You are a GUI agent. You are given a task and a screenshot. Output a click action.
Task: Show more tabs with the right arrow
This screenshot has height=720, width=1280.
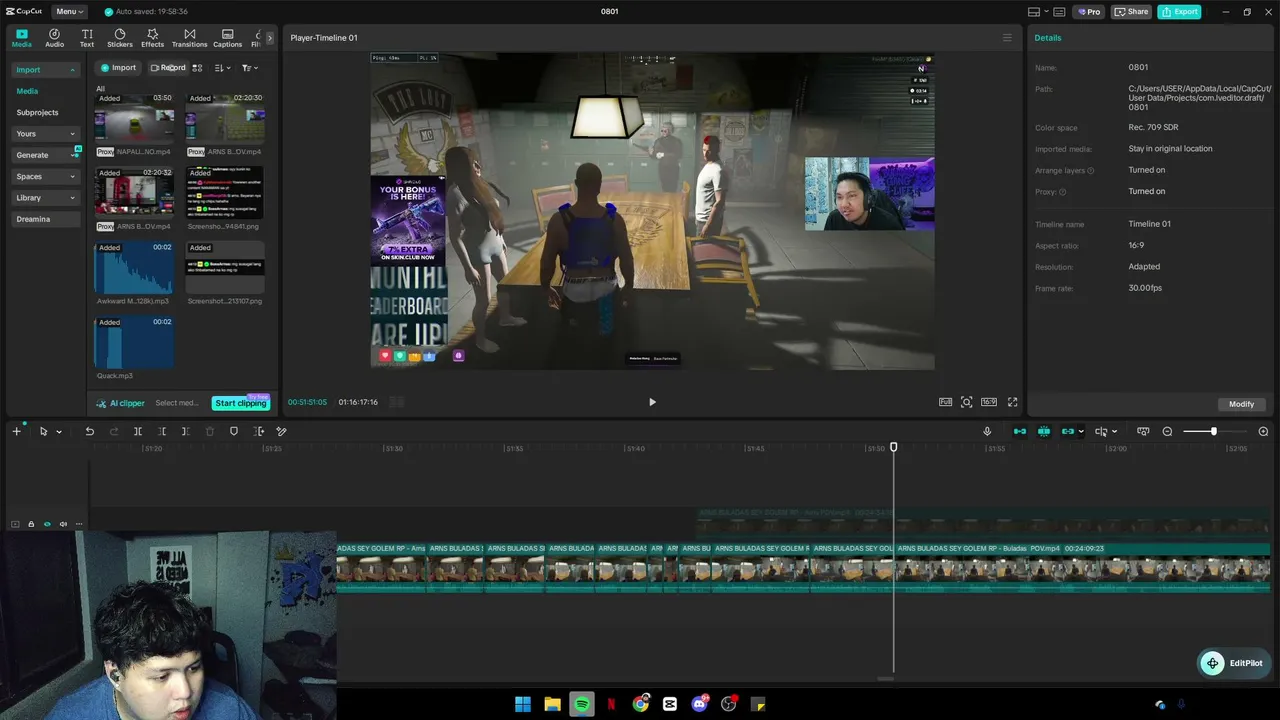click(269, 38)
